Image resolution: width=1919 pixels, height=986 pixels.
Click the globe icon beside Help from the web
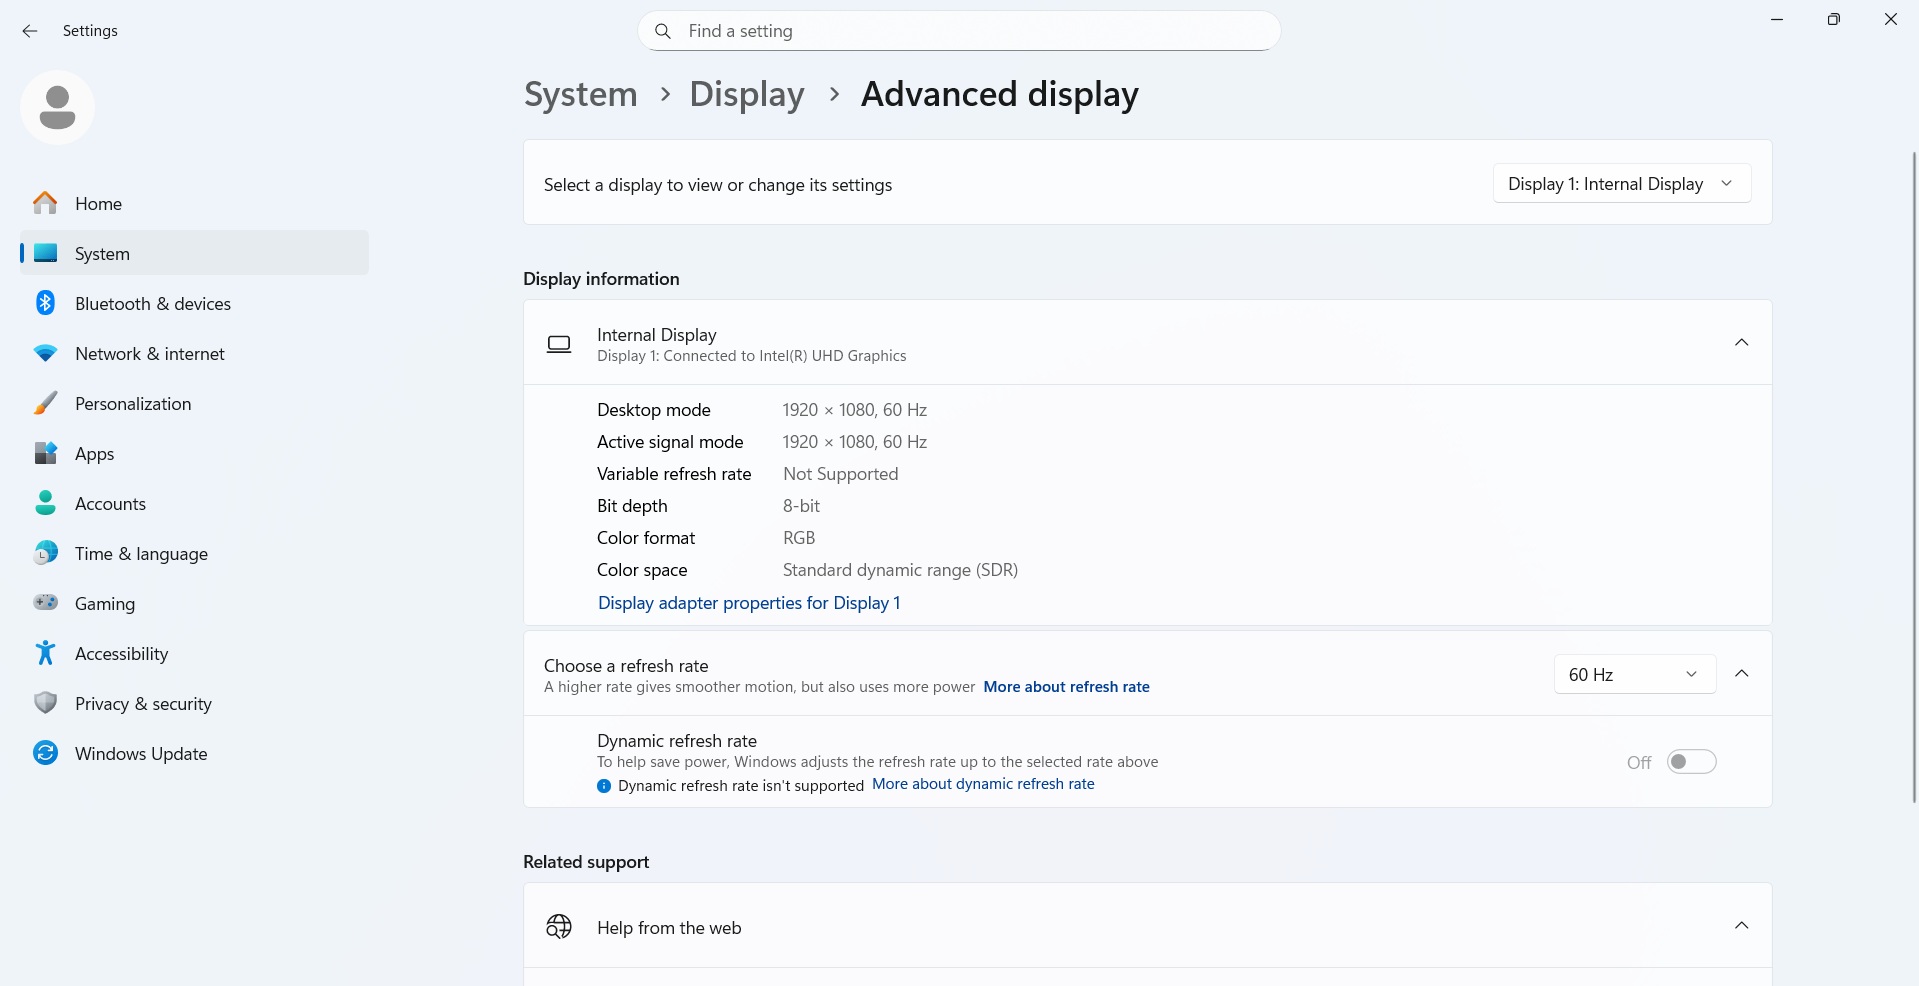pyautogui.click(x=559, y=926)
